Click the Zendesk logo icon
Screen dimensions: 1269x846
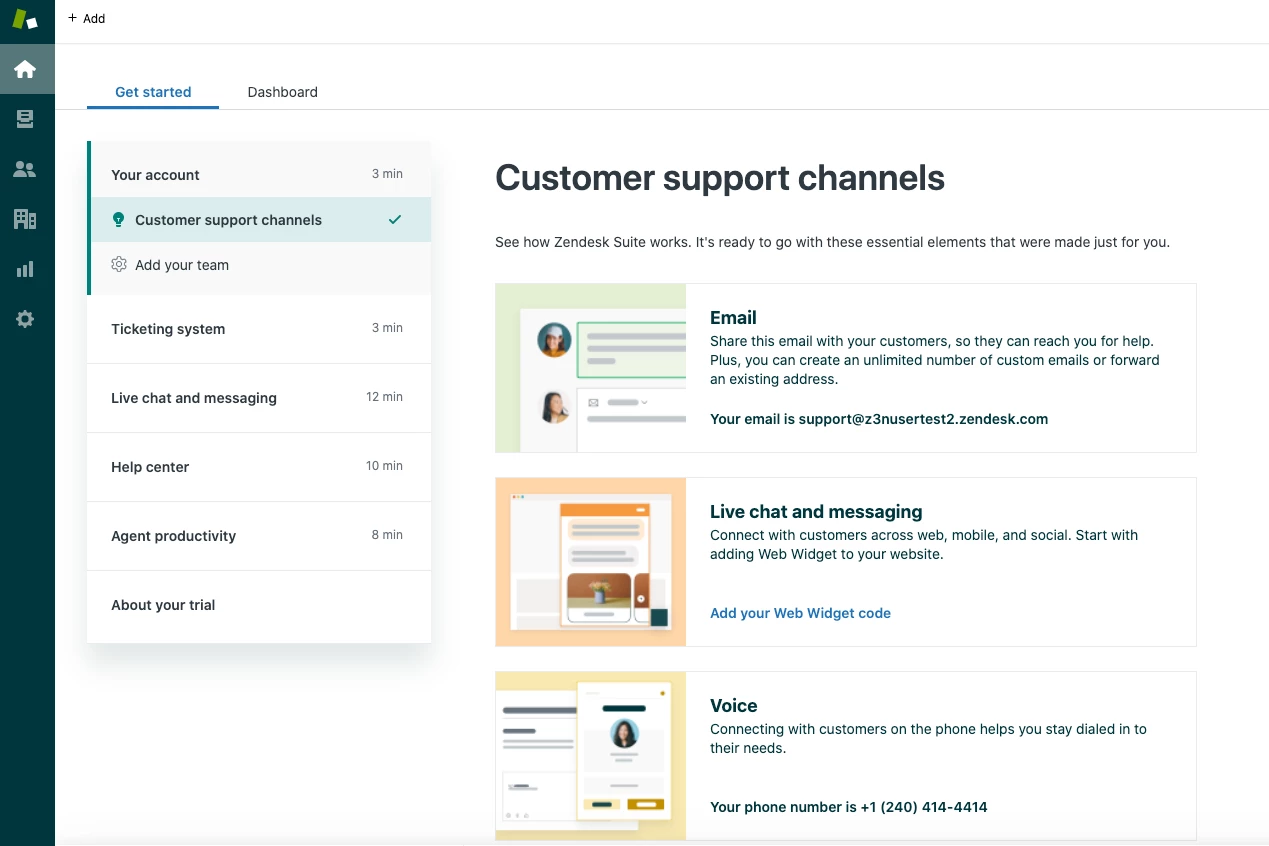(x=25, y=19)
